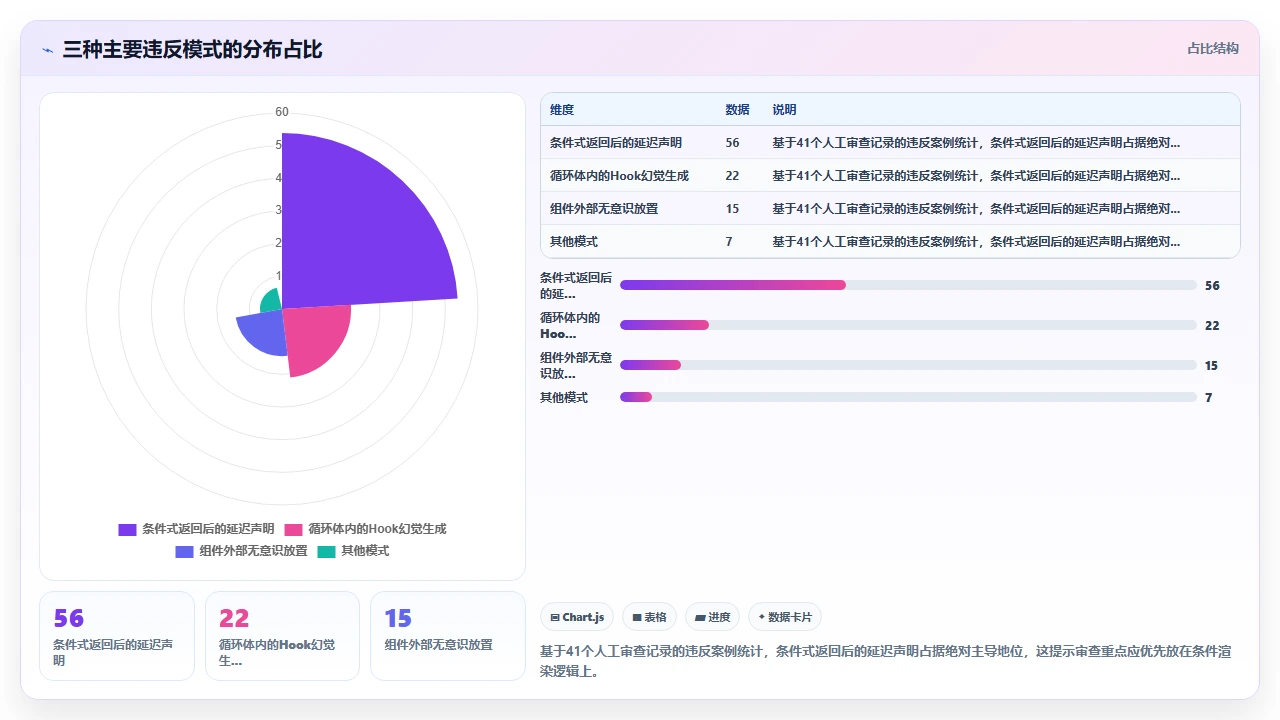
Task: Click the title 三种主要违反模式的分布占比
Action: (x=192, y=50)
